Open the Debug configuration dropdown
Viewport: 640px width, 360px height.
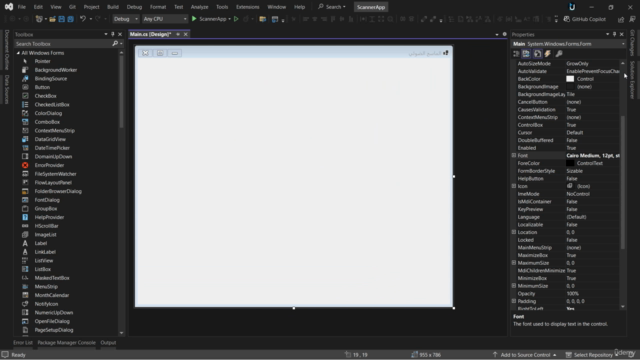125,19
